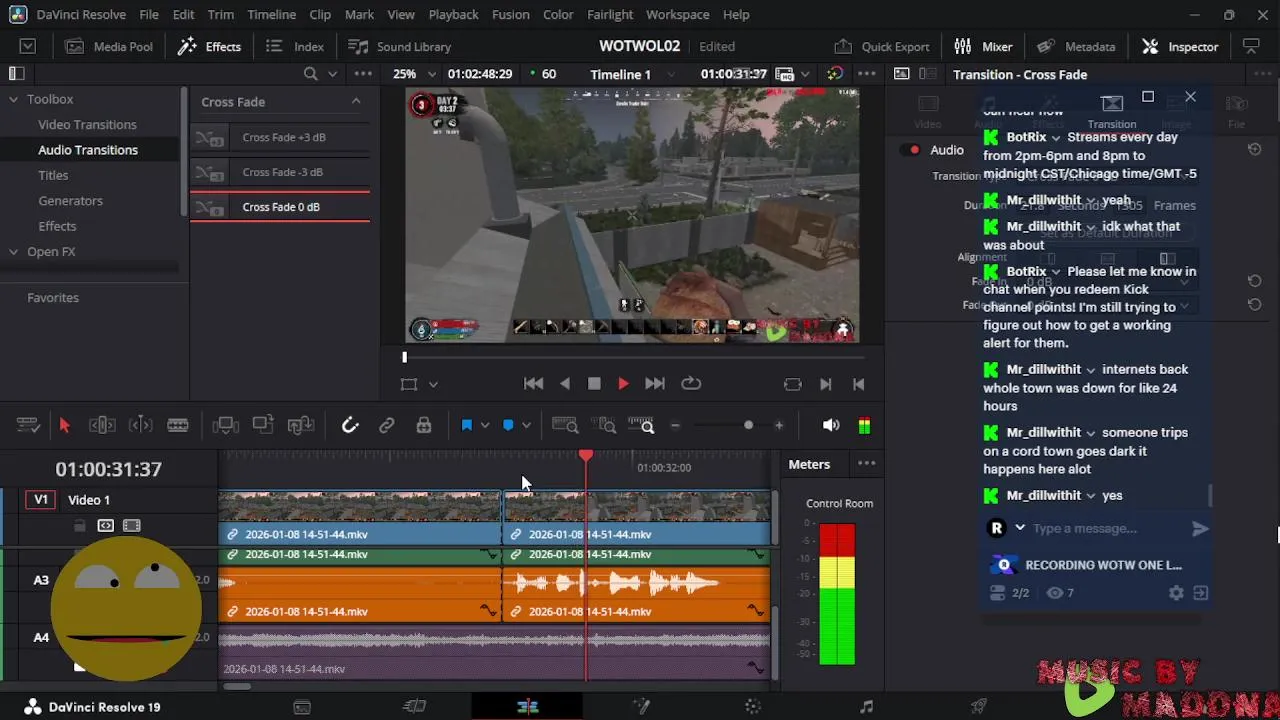Expand the Open FX section
1280x720 pixels.
click(14, 252)
